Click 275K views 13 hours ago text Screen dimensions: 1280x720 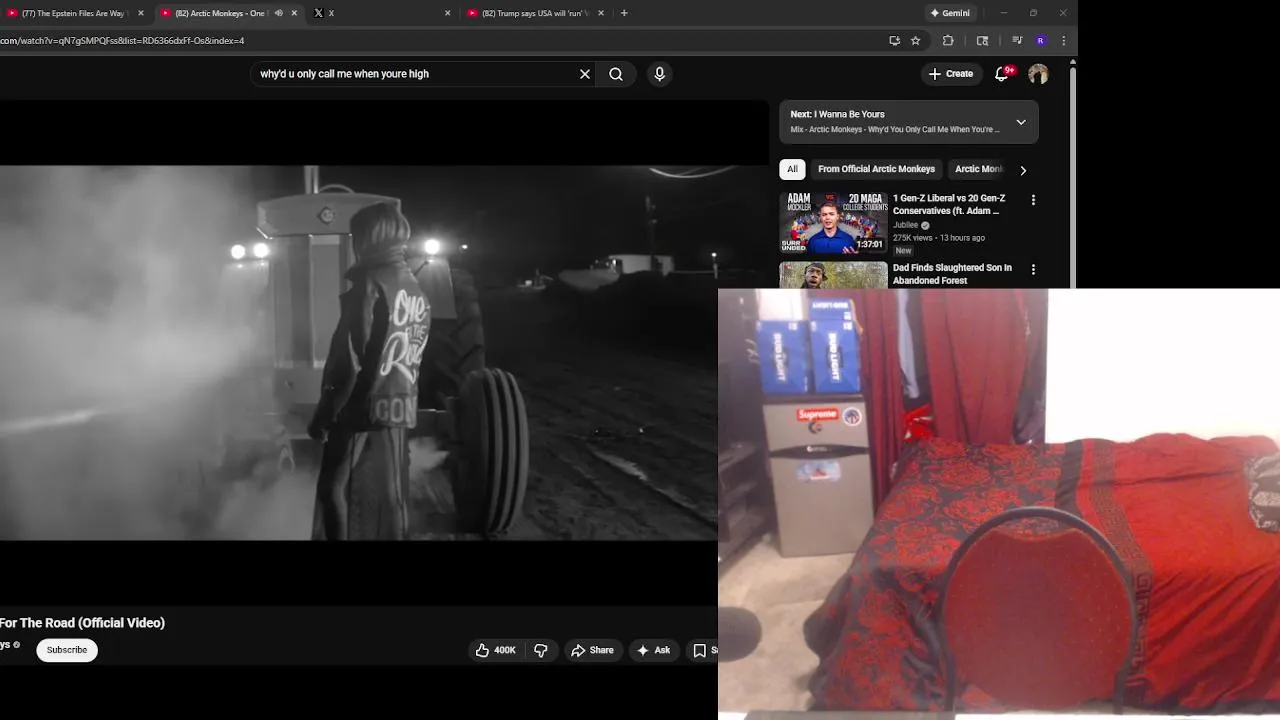pyautogui.click(x=939, y=238)
